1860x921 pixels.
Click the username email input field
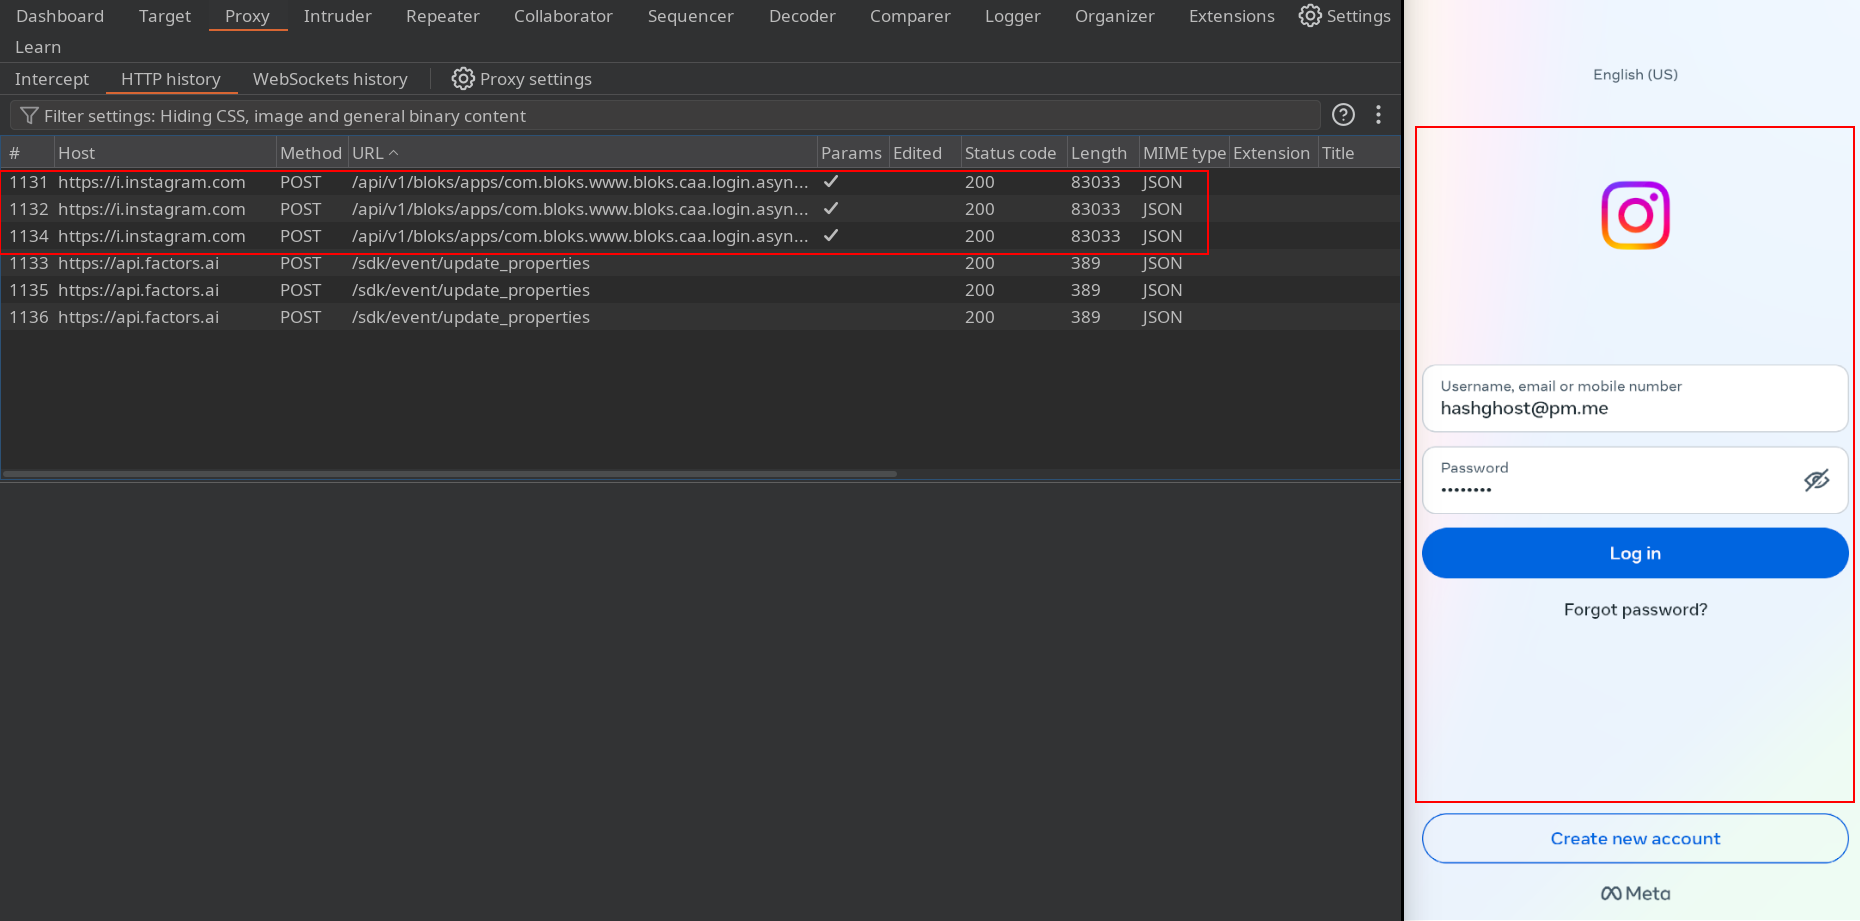(x=1635, y=399)
